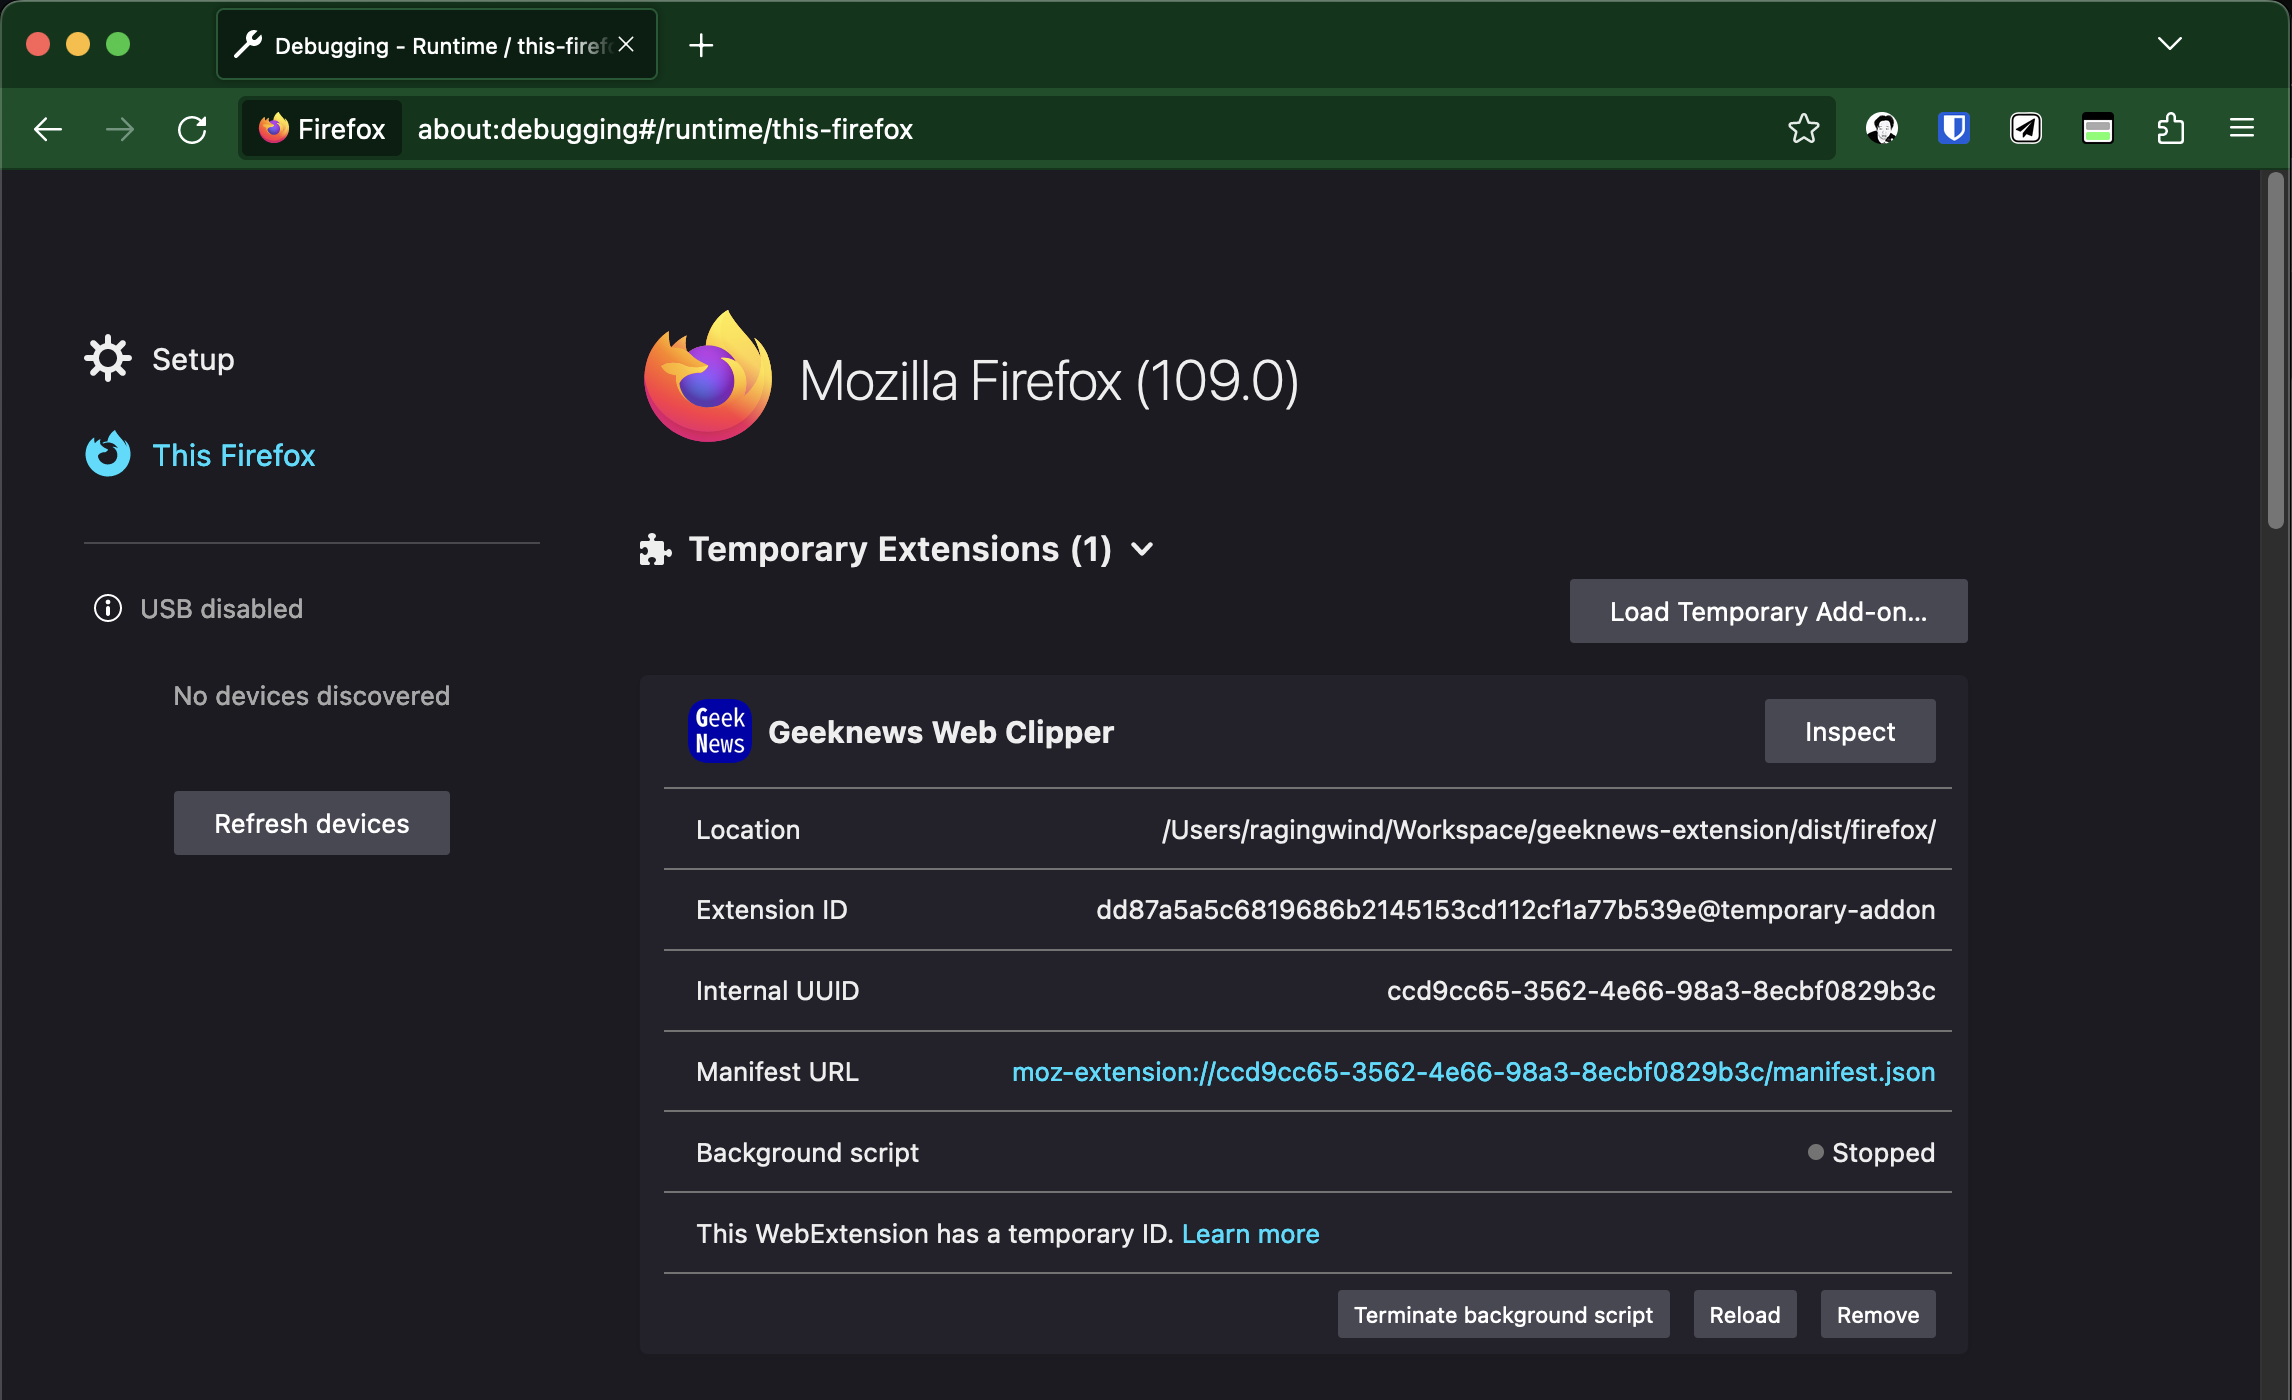Viewport: 2292px width, 1400px height.
Task: Open the manifest.json URL link
Action: pos(1473,1072)
